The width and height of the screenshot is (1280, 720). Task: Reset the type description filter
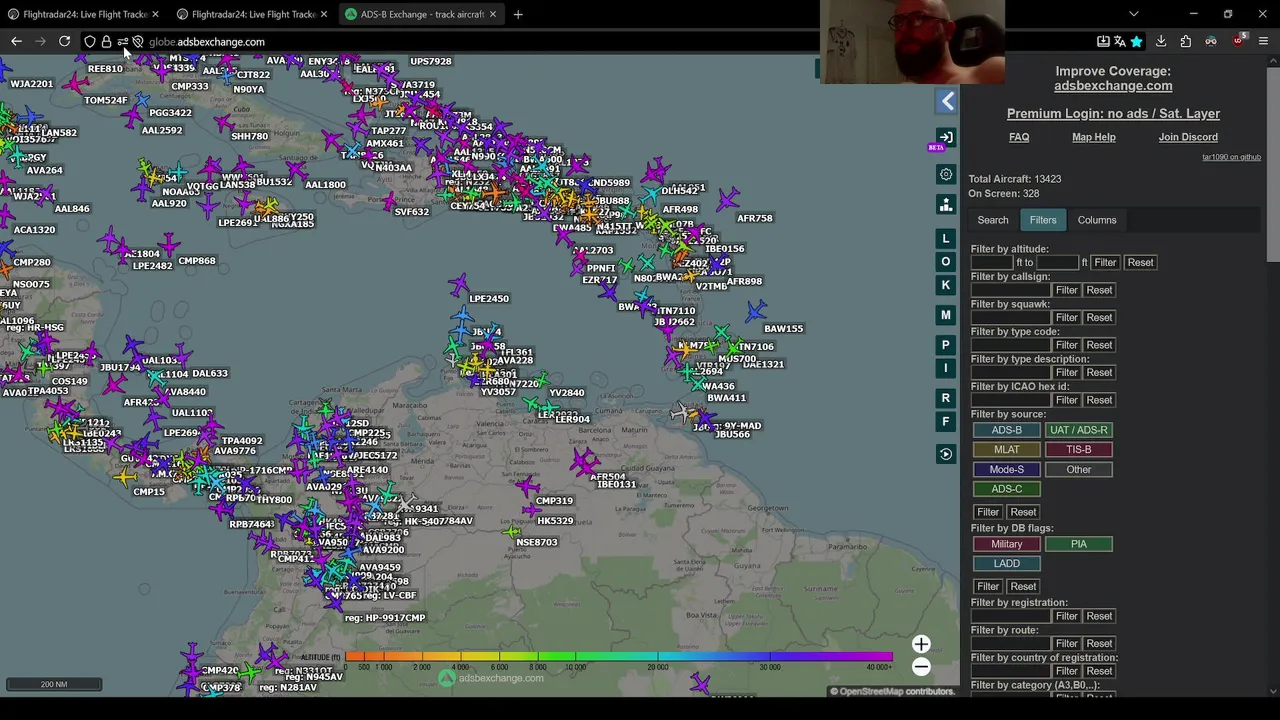pyautogui.click(x=1099, y=372)
